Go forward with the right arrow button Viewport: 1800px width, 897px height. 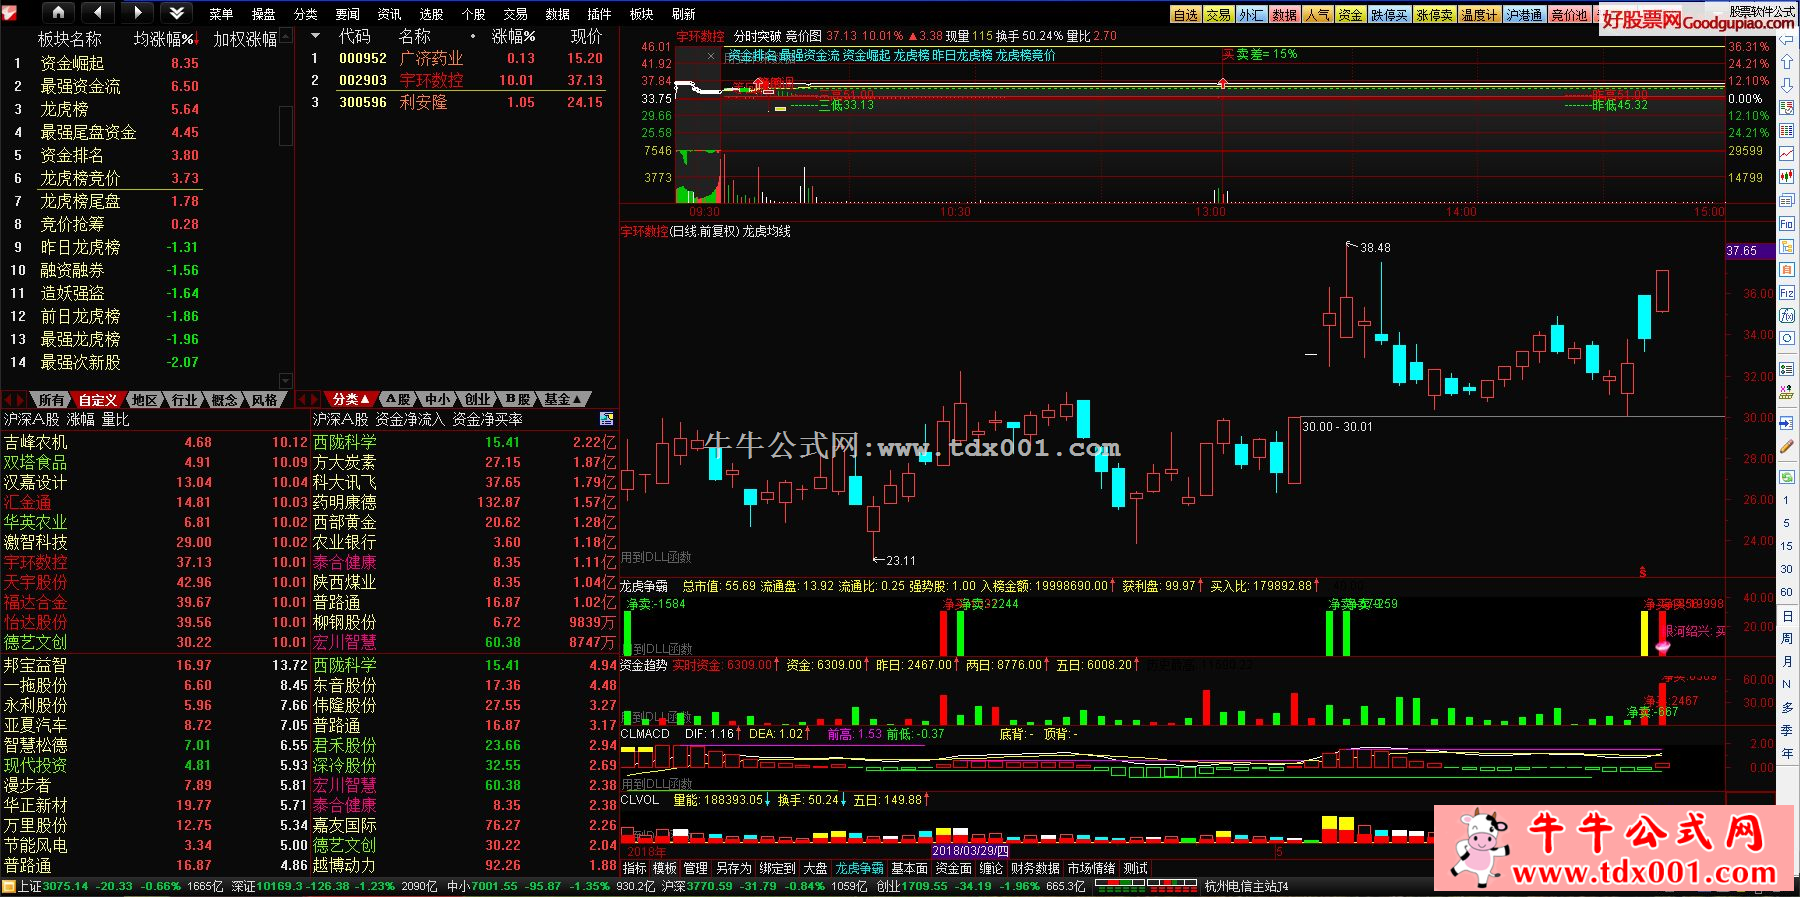pos(137,12)
